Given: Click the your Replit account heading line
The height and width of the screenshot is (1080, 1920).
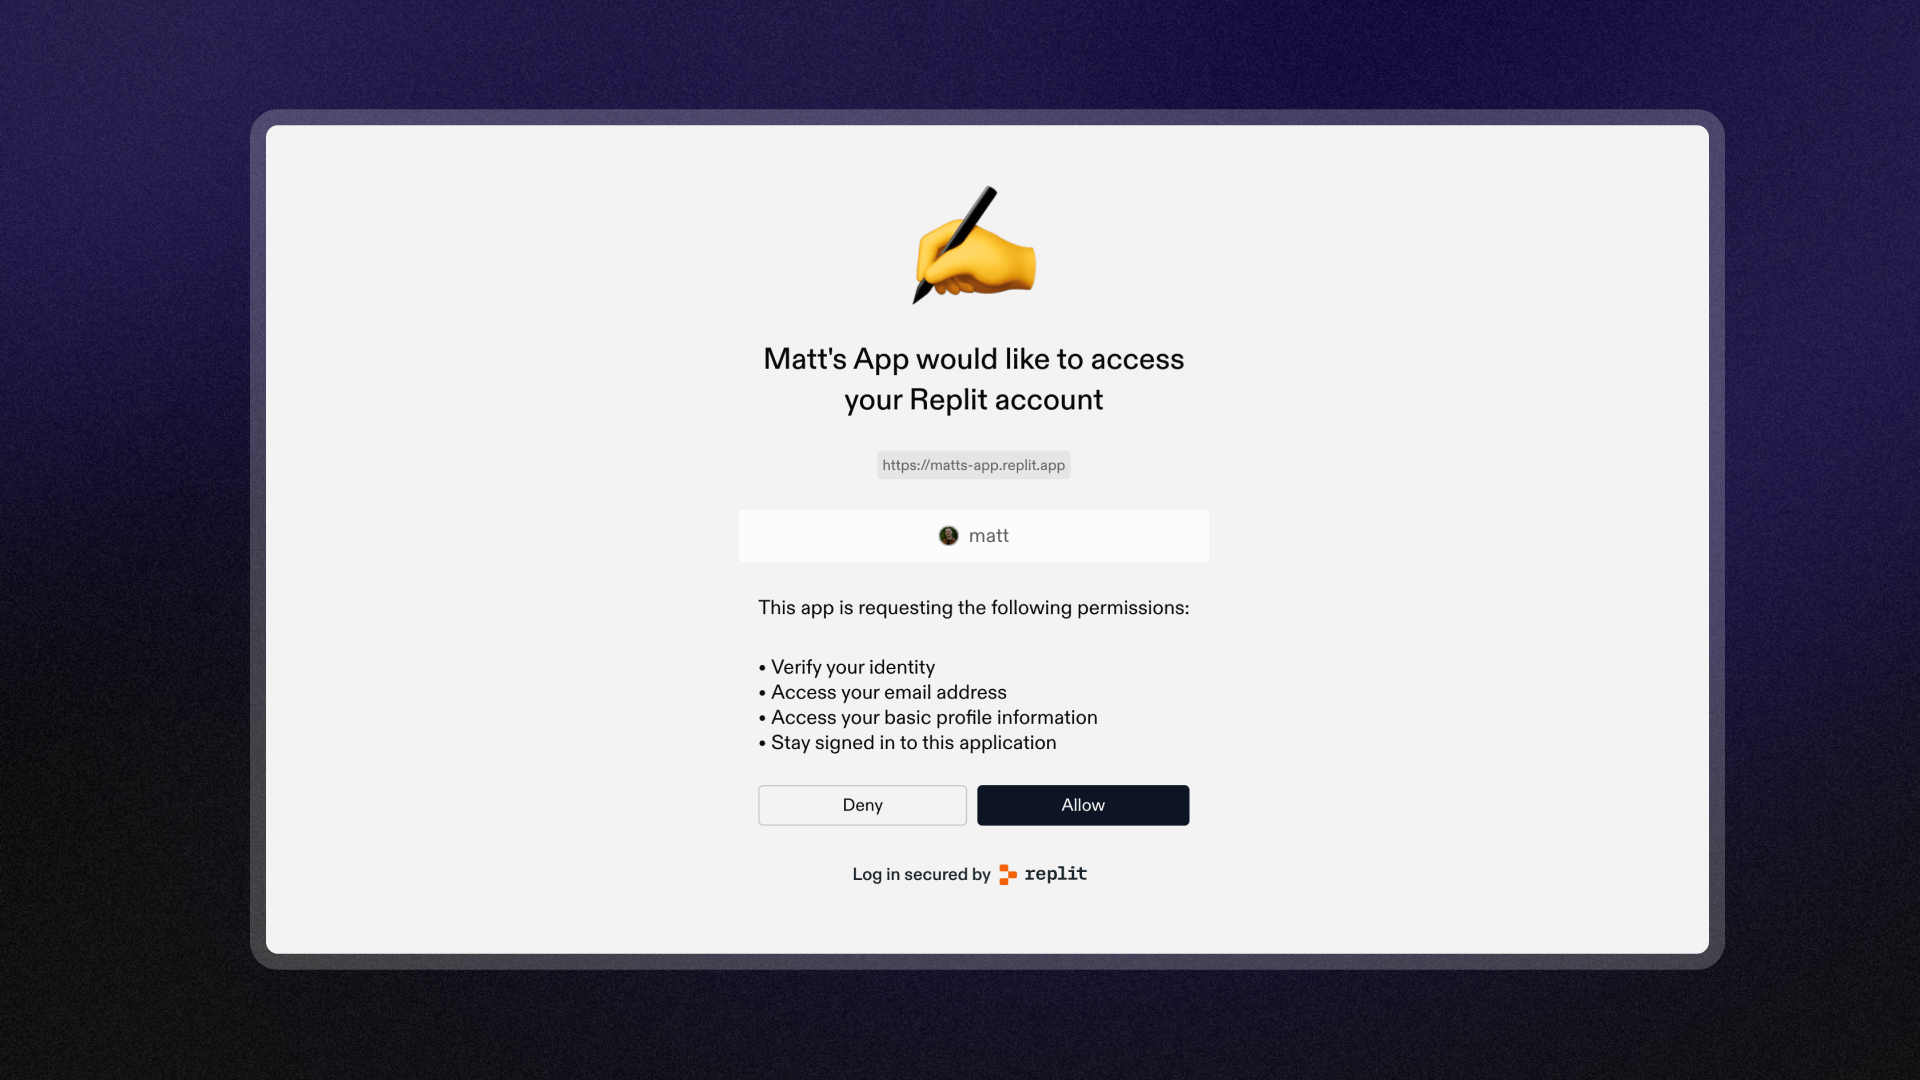Looking at the screenshot, I should coord(973,400).
